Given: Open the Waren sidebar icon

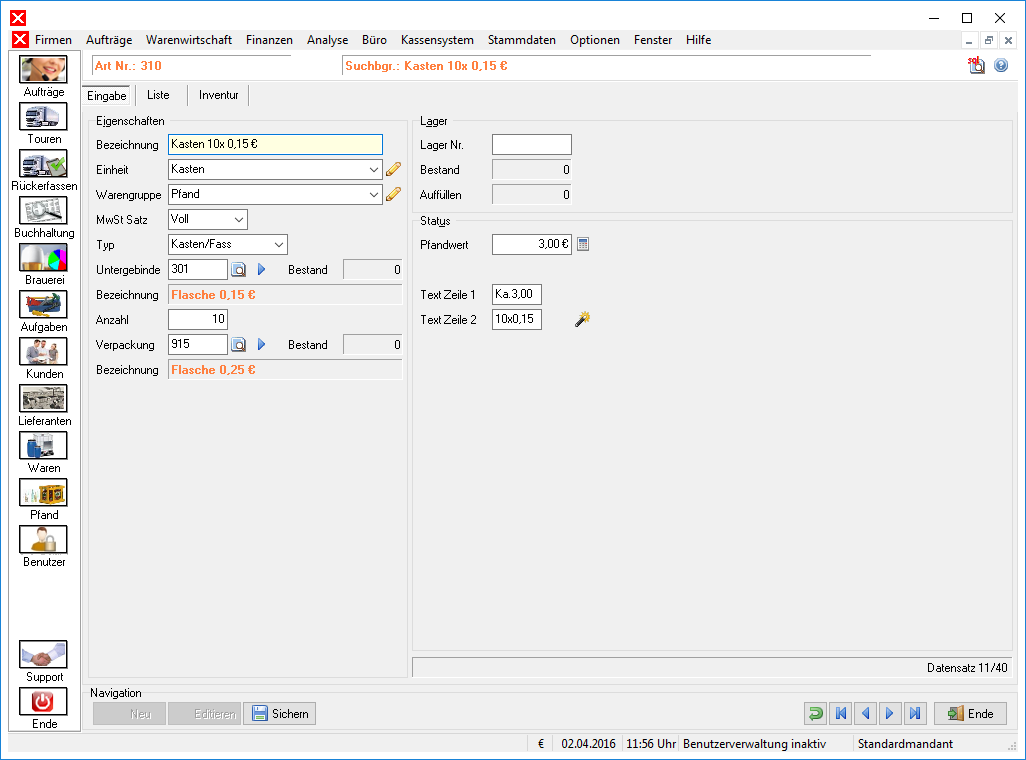Looking at the screenshot, I should 43,446.
